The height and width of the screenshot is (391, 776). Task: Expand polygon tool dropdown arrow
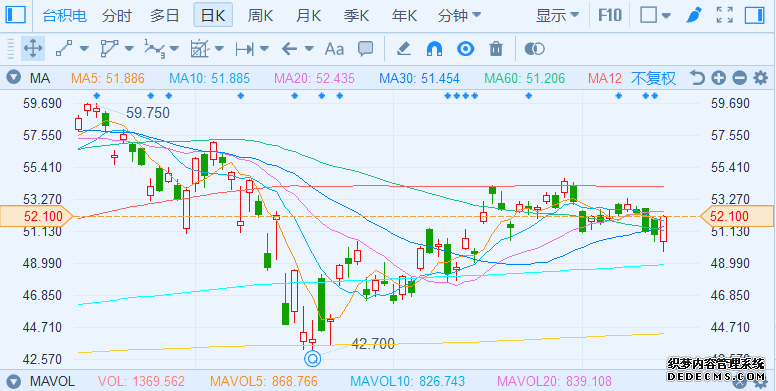point(129,49)
